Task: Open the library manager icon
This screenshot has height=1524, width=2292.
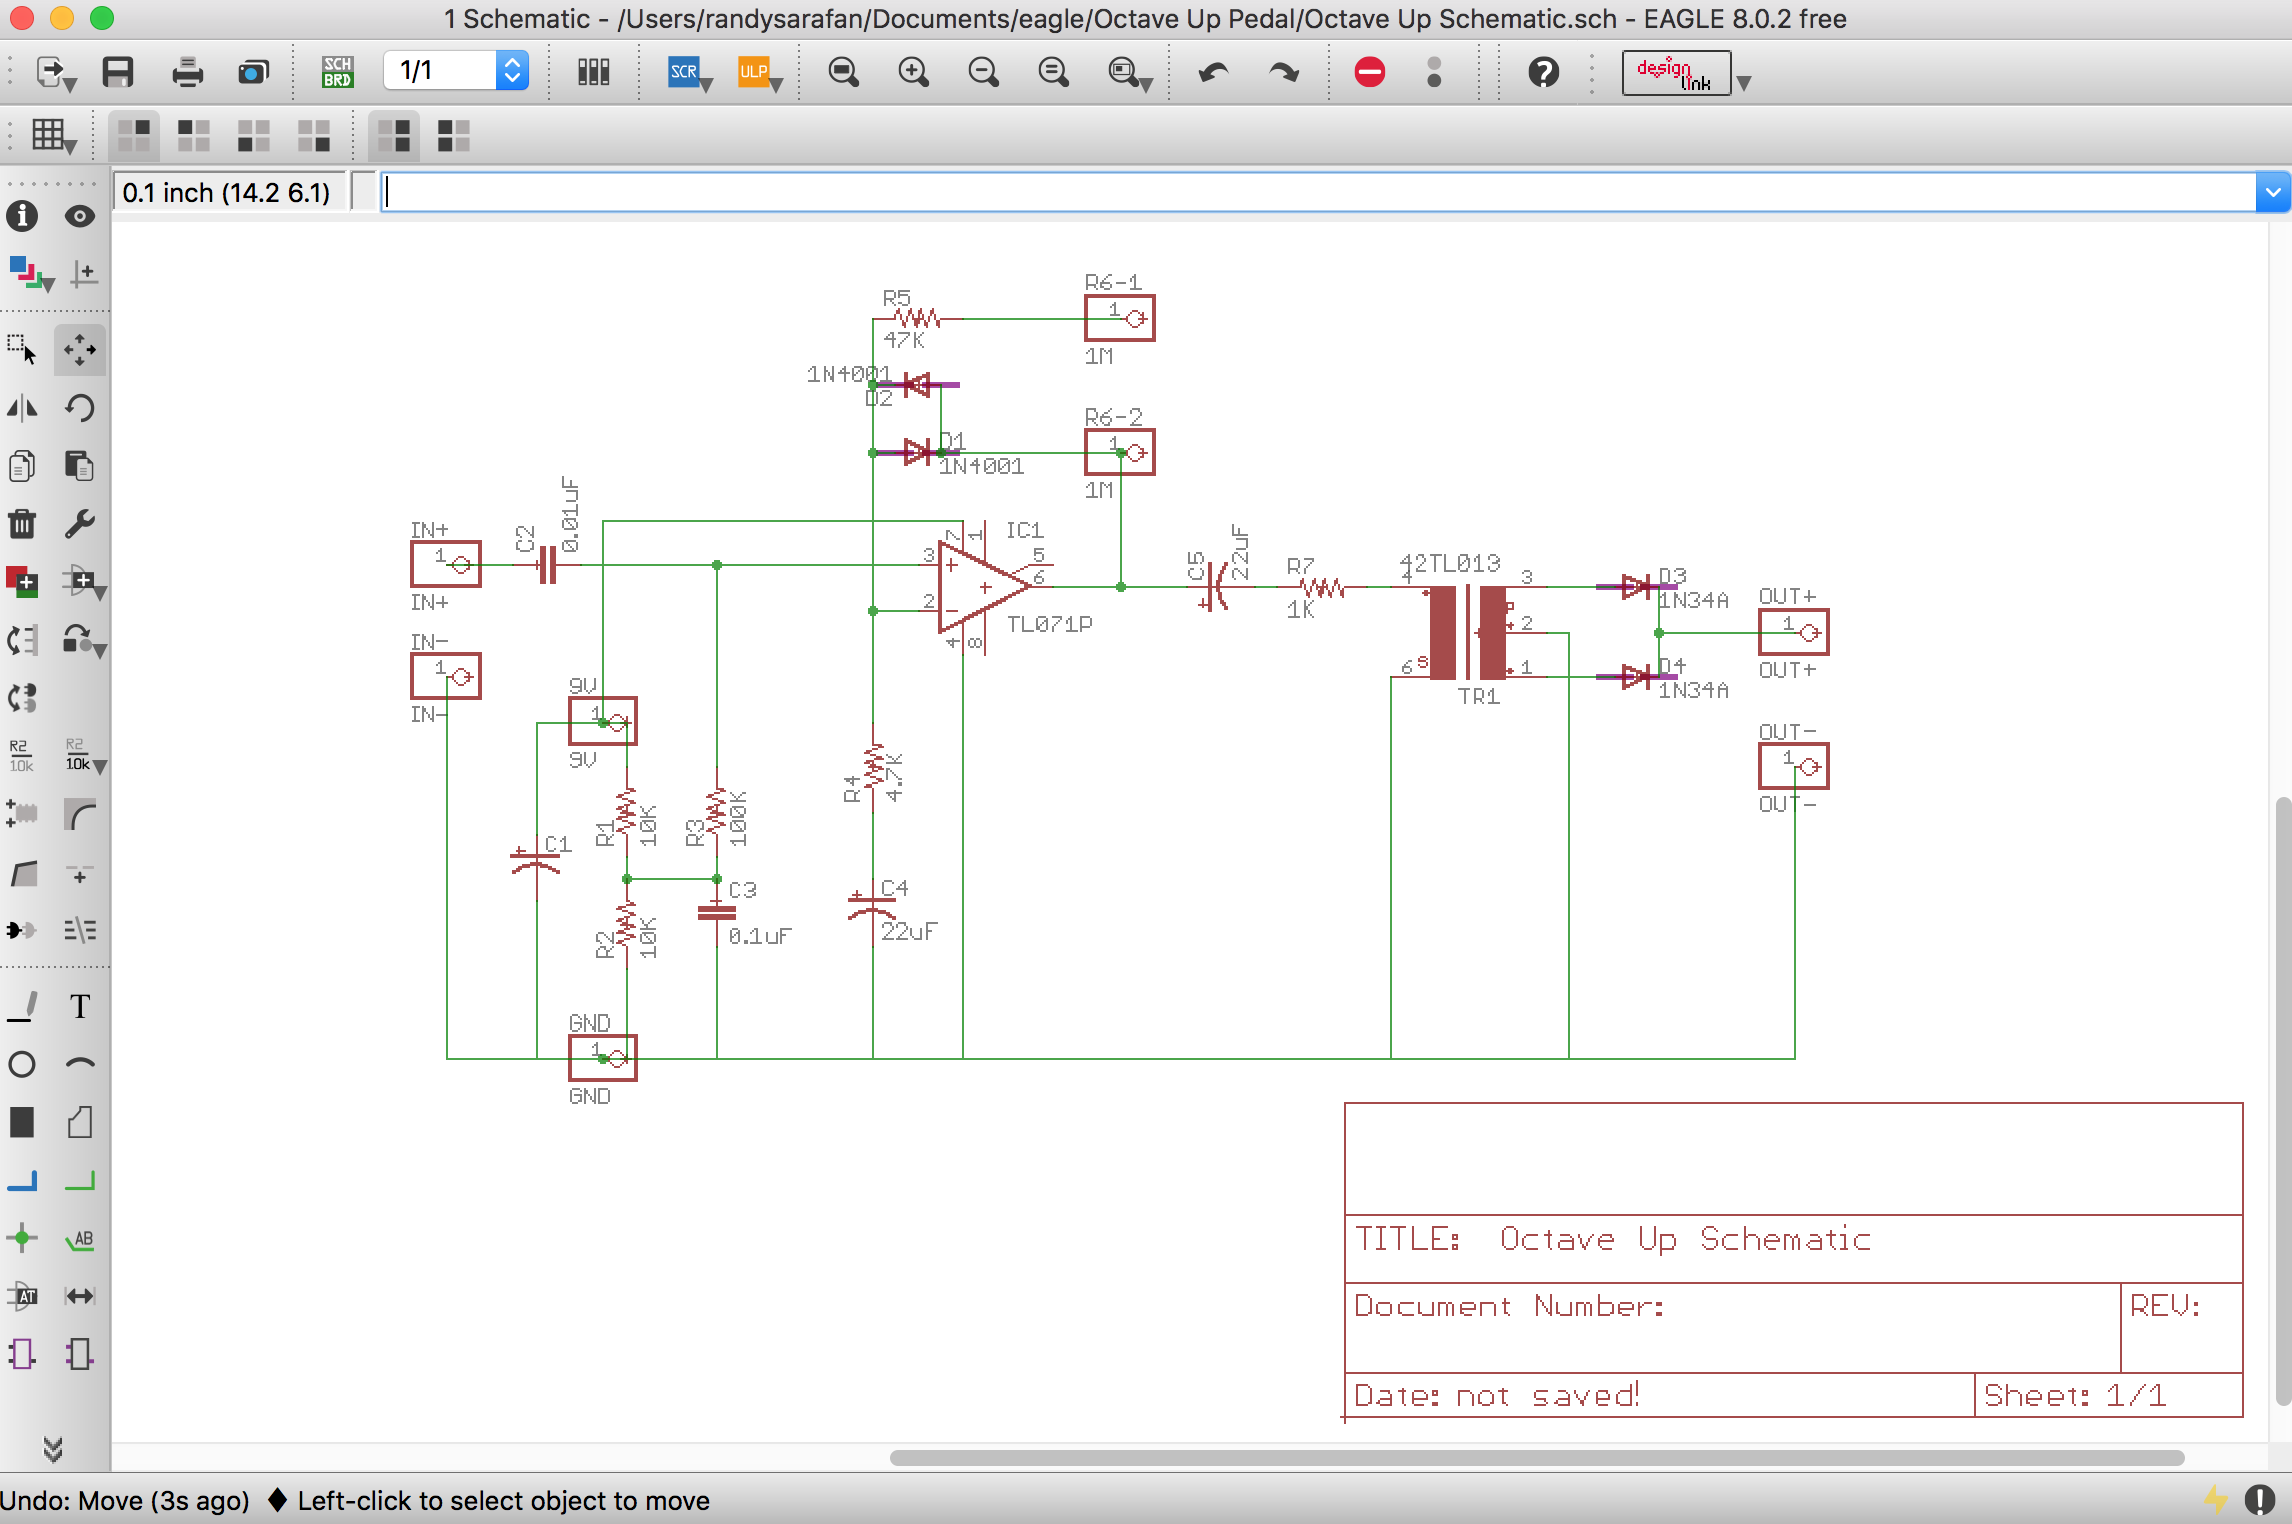Action: [x=591, y=70]
